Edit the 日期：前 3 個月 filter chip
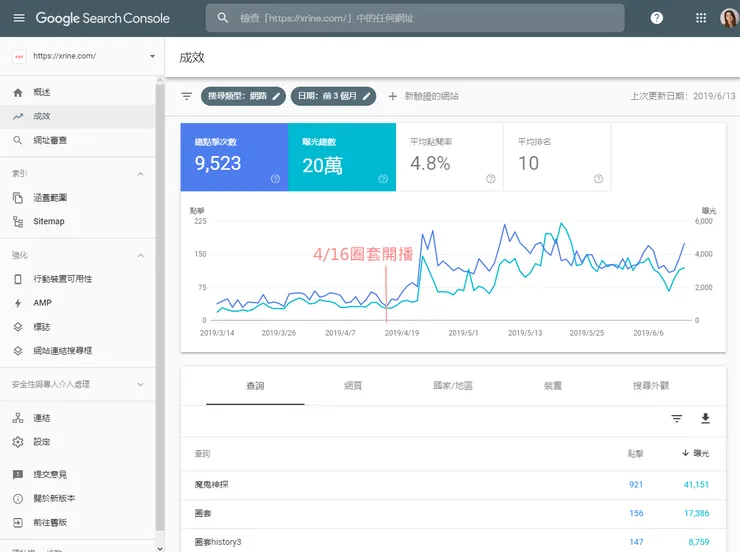Image resolution: width=740 pixels, height=552 pixels. (x=333, y=96)
